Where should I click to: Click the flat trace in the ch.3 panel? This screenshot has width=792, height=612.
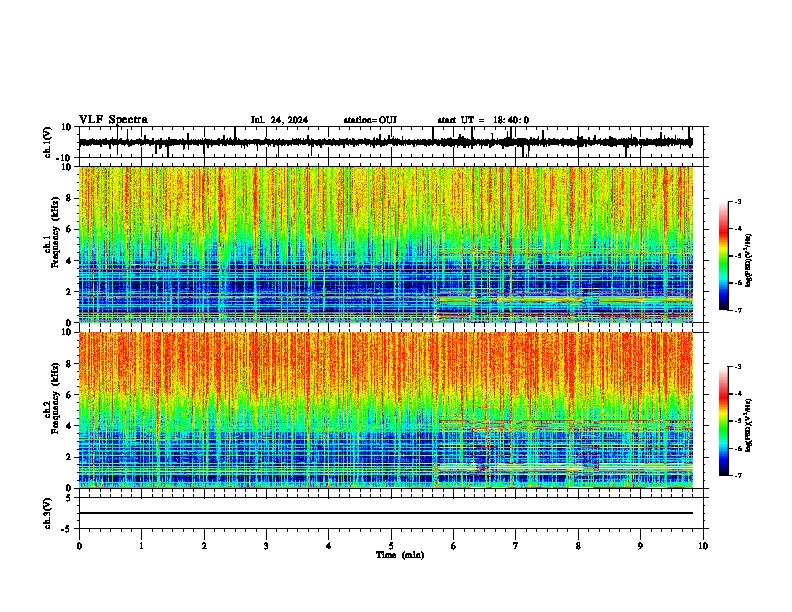pyautogui.click(x=386, y=513)
